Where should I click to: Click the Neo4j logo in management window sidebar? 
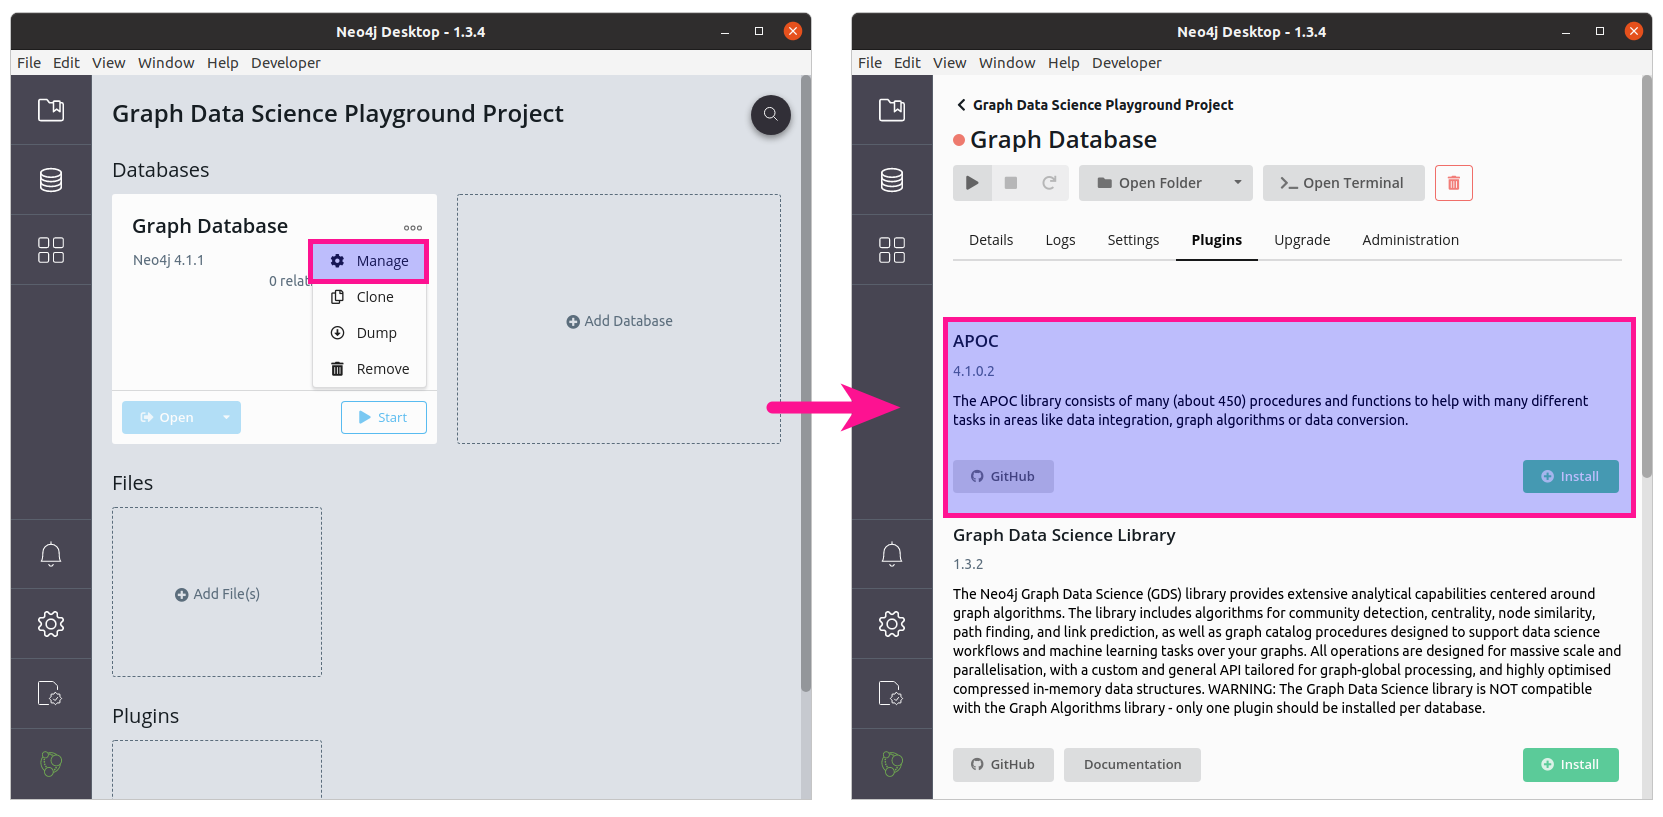[892, 764]
